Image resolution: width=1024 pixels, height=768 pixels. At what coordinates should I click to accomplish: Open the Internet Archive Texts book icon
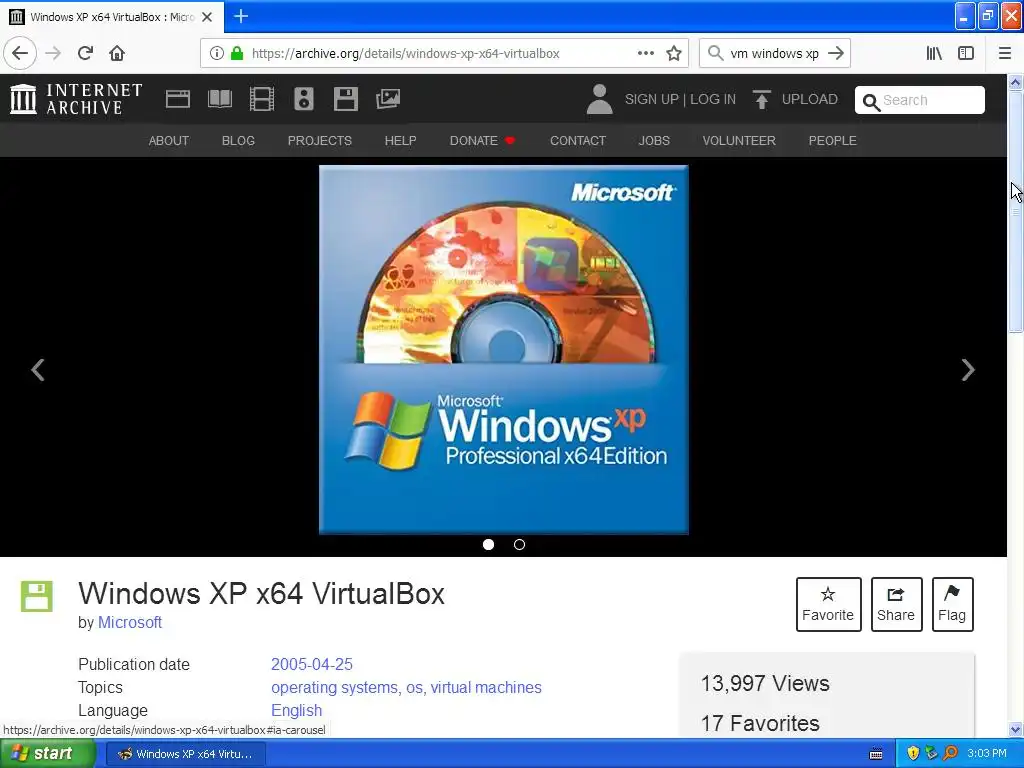point(219,99)
